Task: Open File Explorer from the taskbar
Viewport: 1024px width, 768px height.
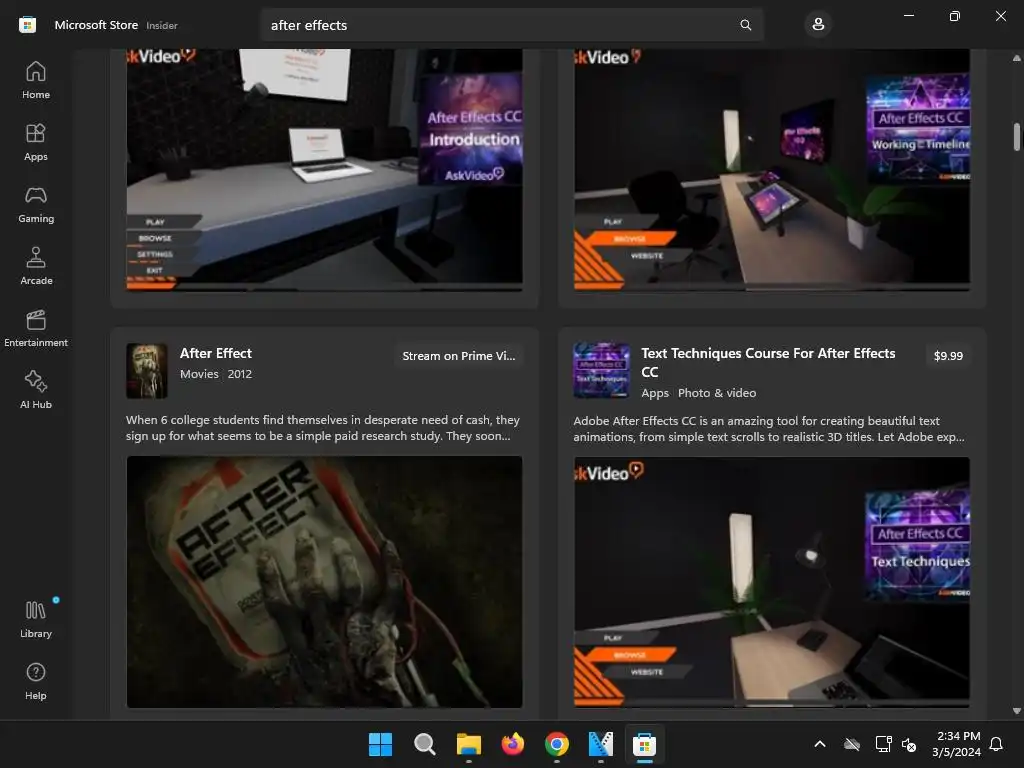Action: click(x=469, y=744)
